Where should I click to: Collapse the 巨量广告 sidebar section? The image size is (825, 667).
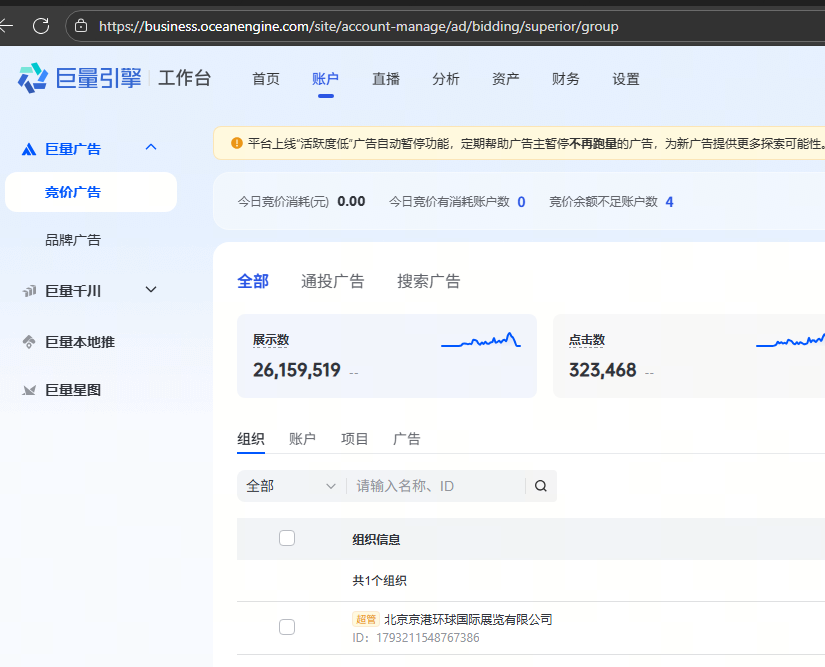pos(151,148)
